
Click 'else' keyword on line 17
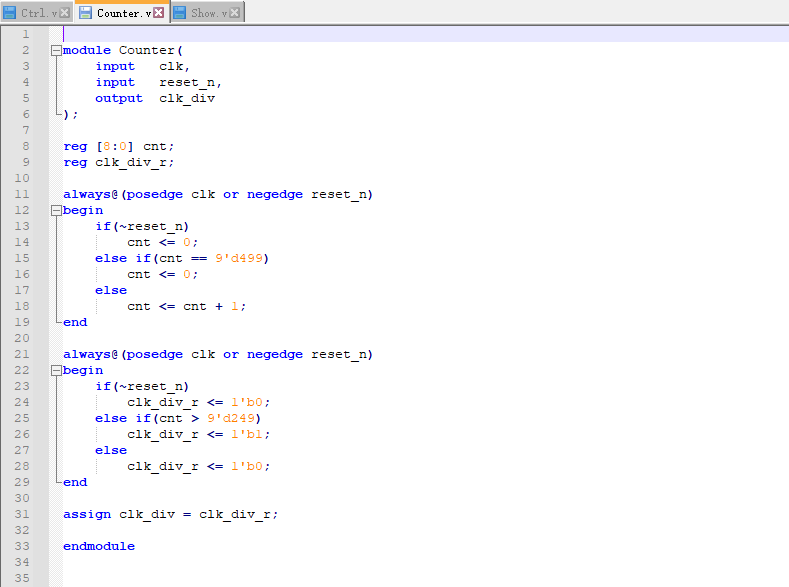[111, 291]
